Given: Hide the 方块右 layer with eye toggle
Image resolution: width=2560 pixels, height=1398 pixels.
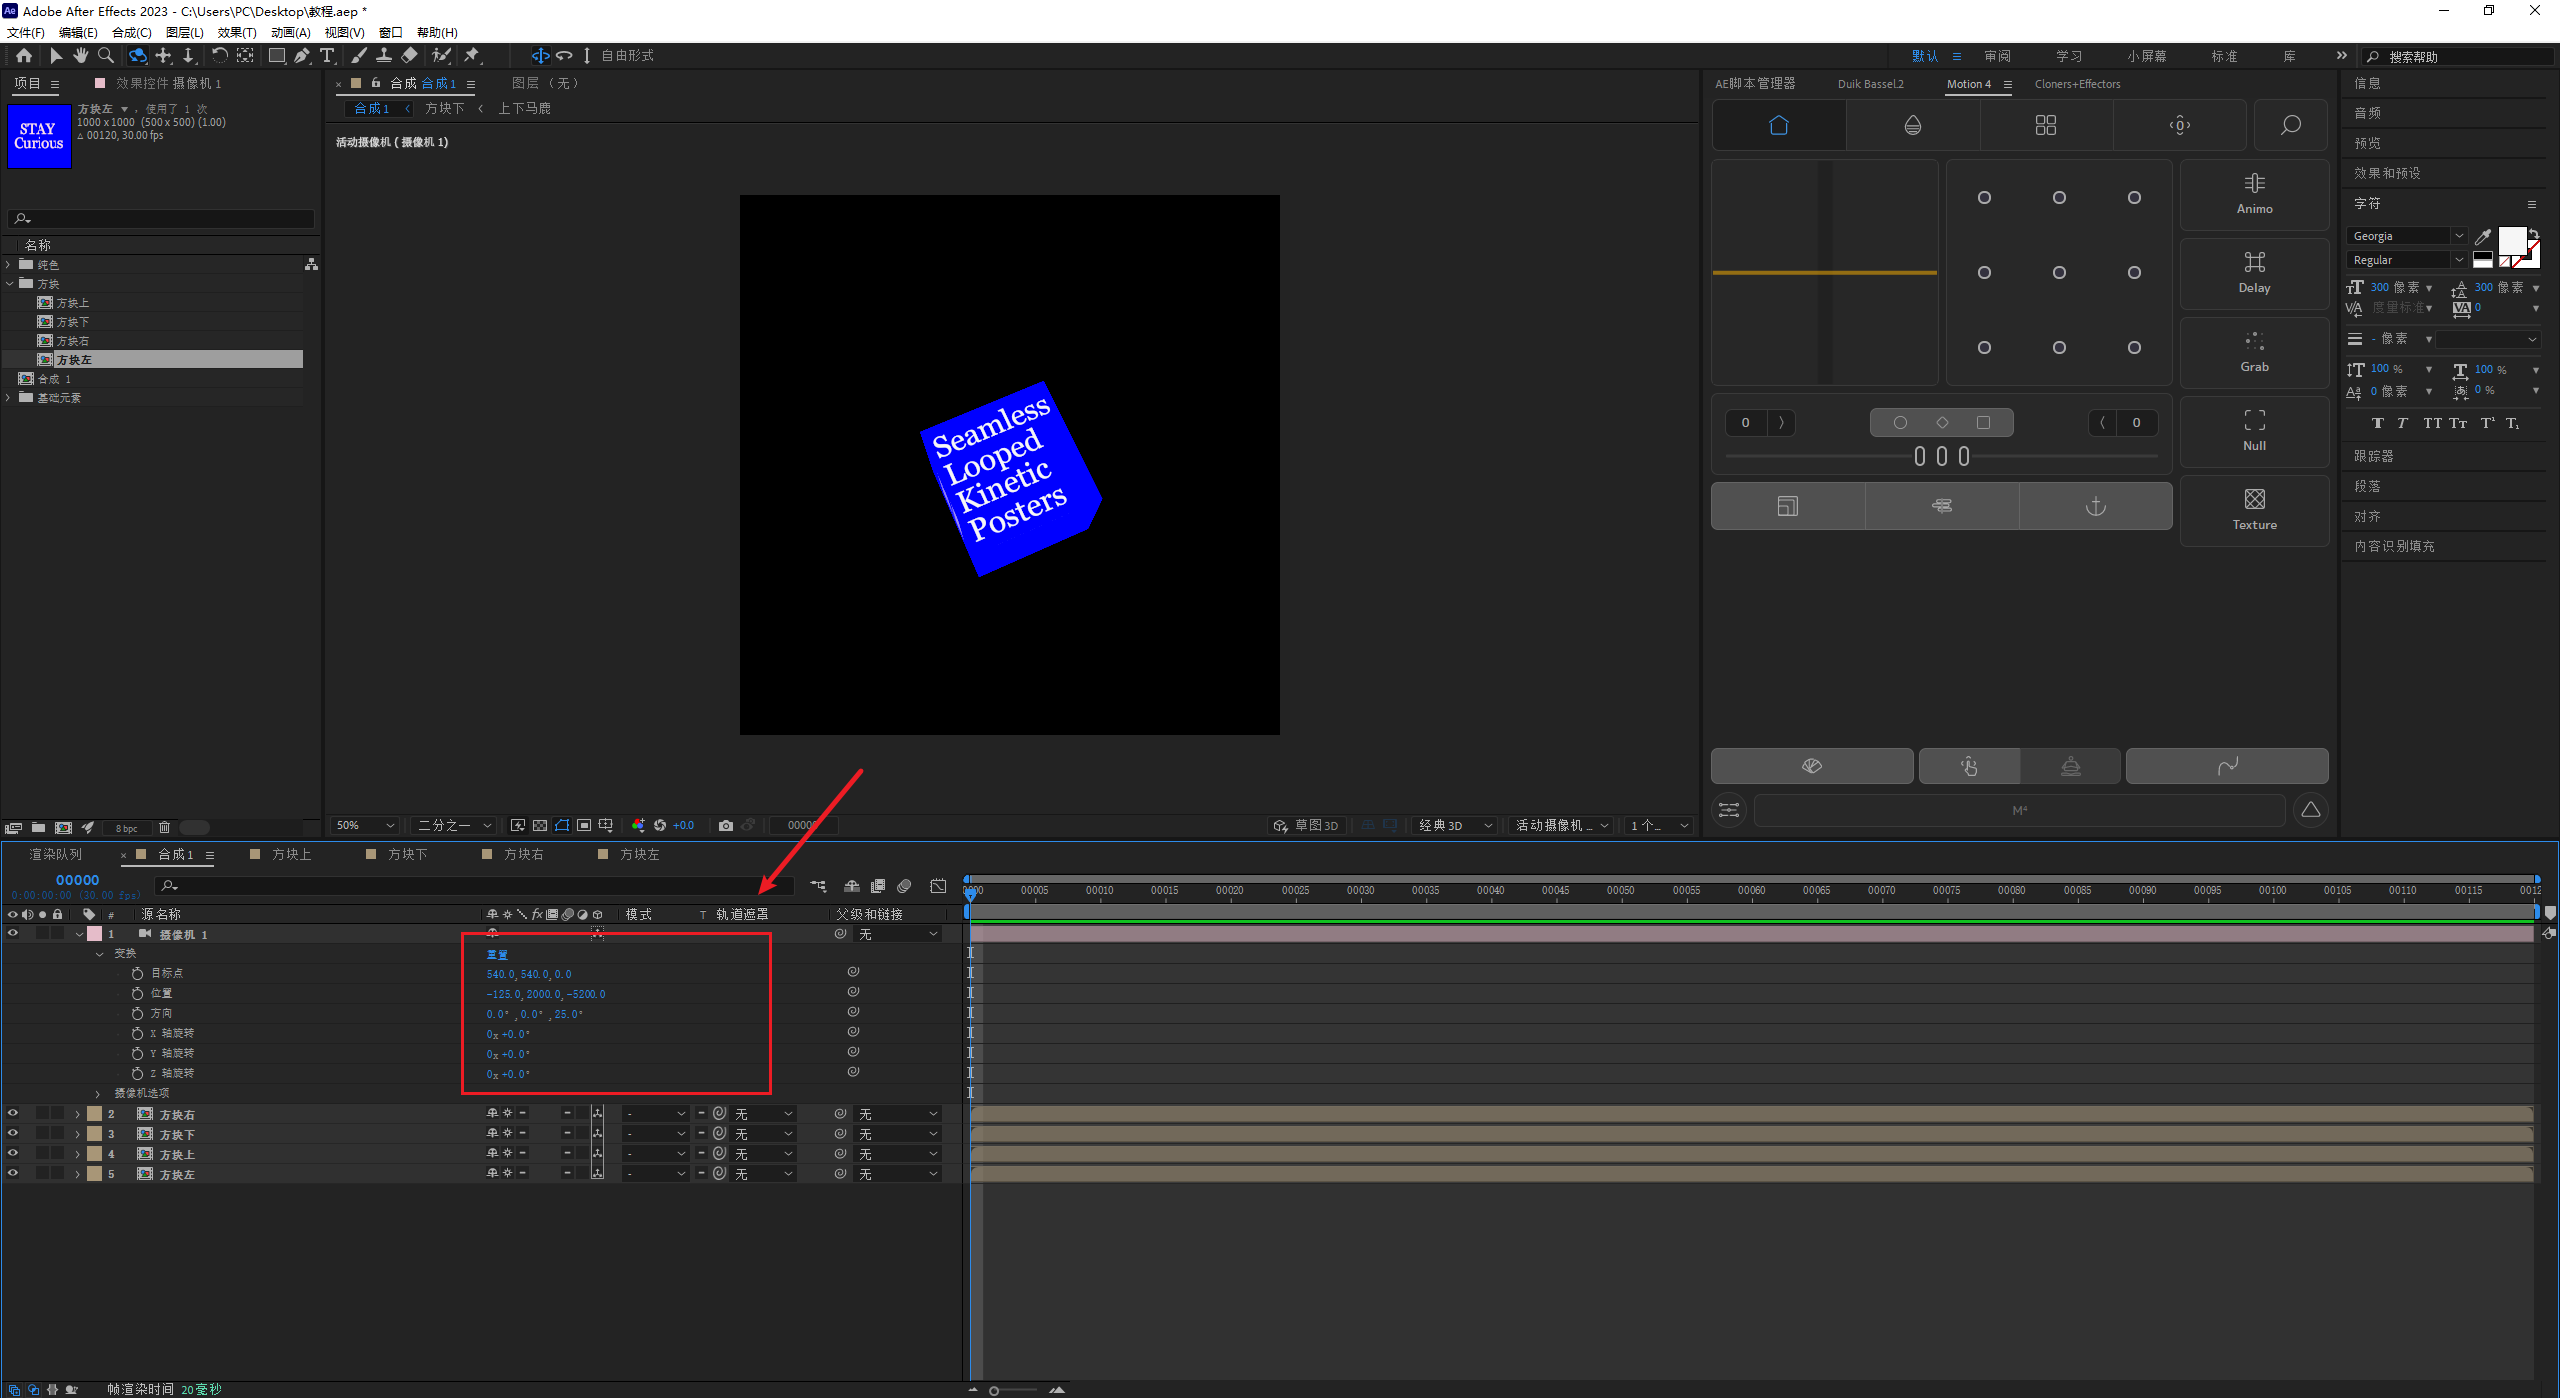Looking at the screenshot, I should (13, 1113).
